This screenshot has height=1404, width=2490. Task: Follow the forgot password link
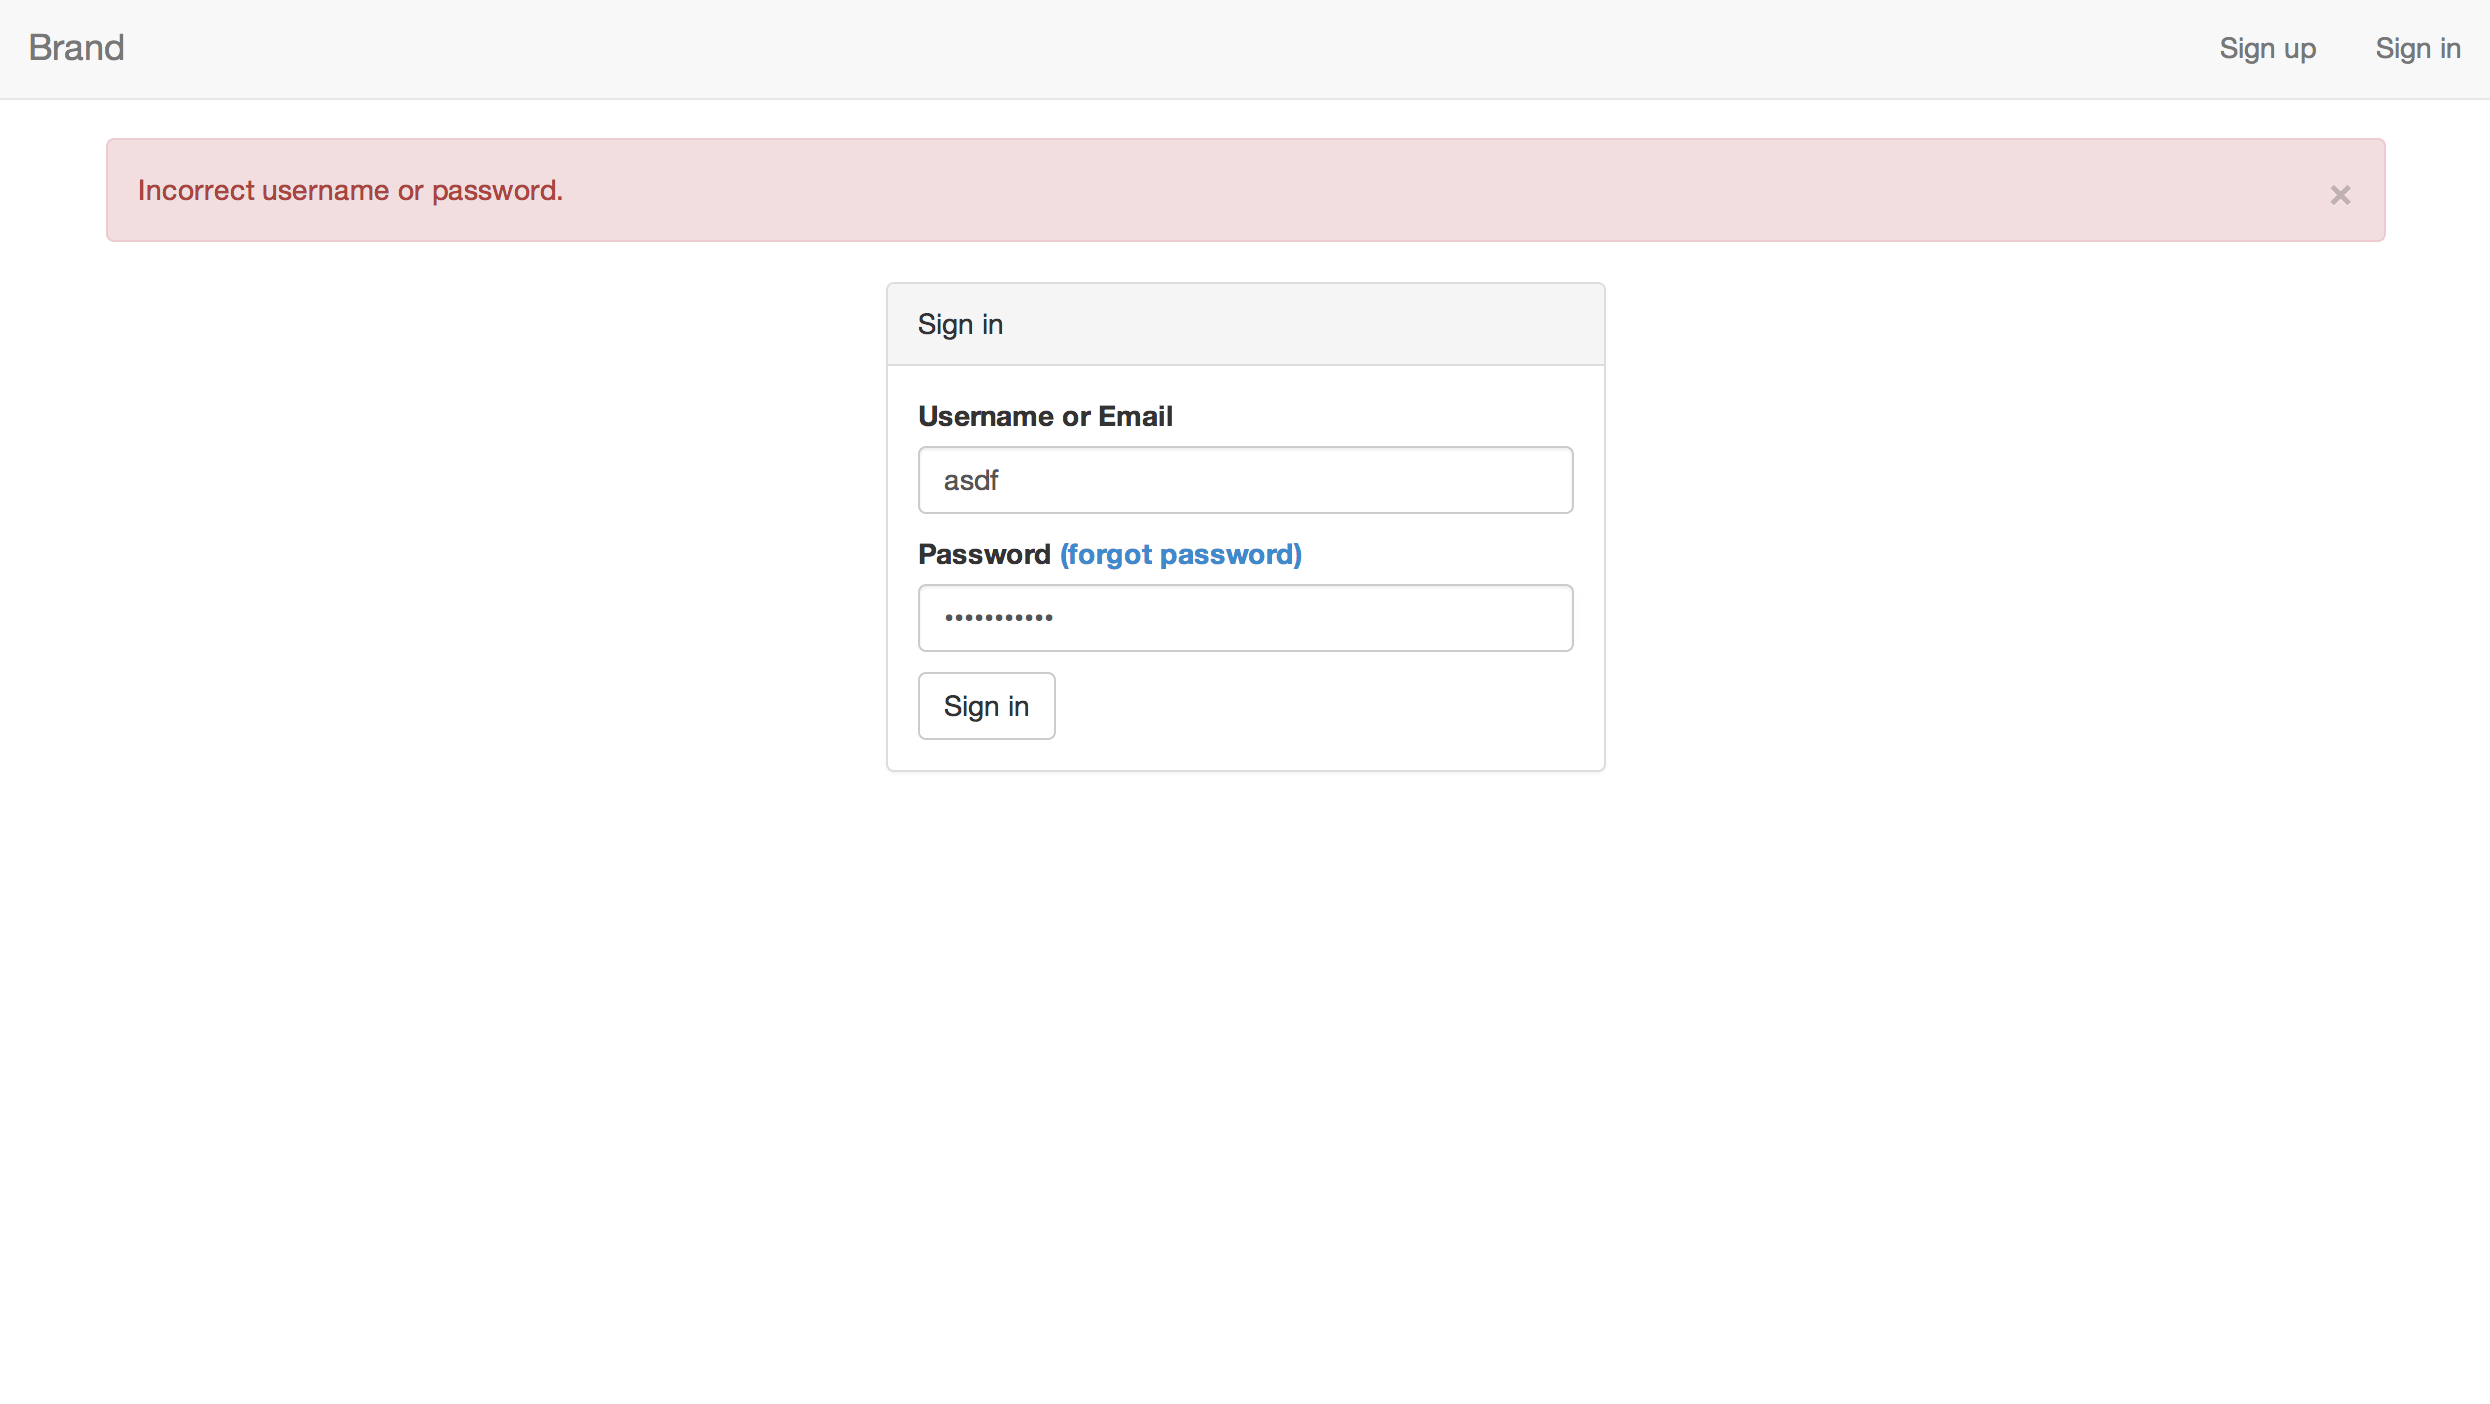tap(1180, 554)
